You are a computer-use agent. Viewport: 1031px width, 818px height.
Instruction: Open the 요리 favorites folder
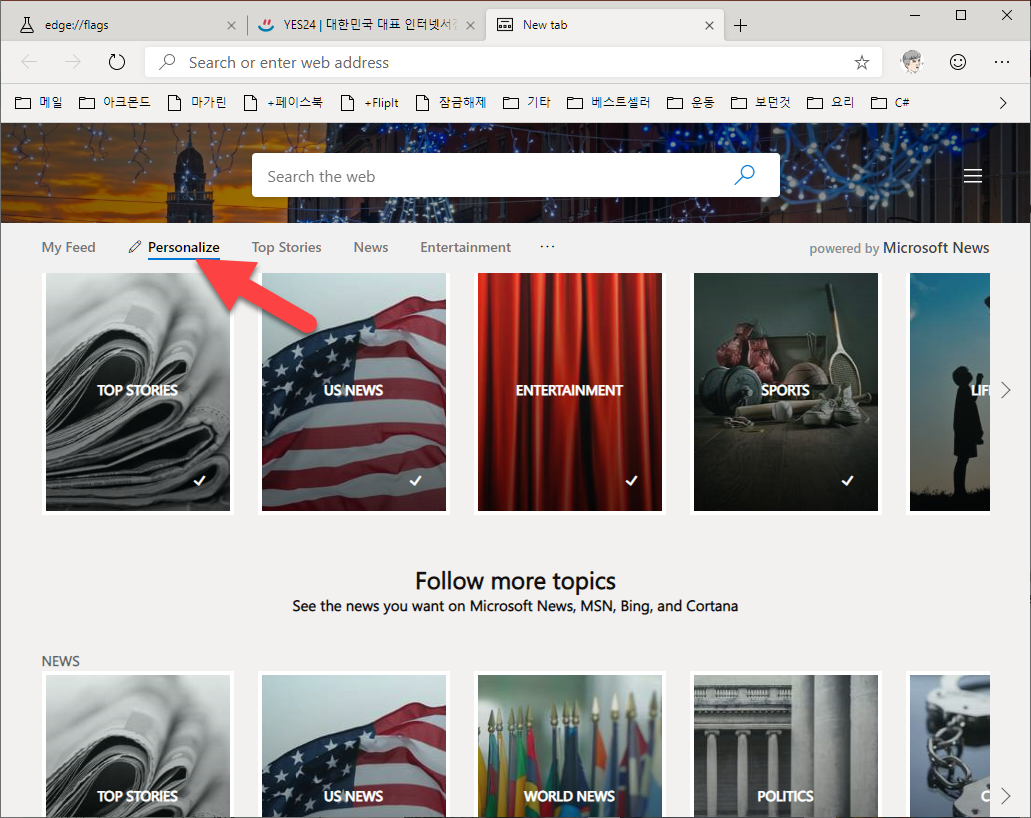point(830,103)
